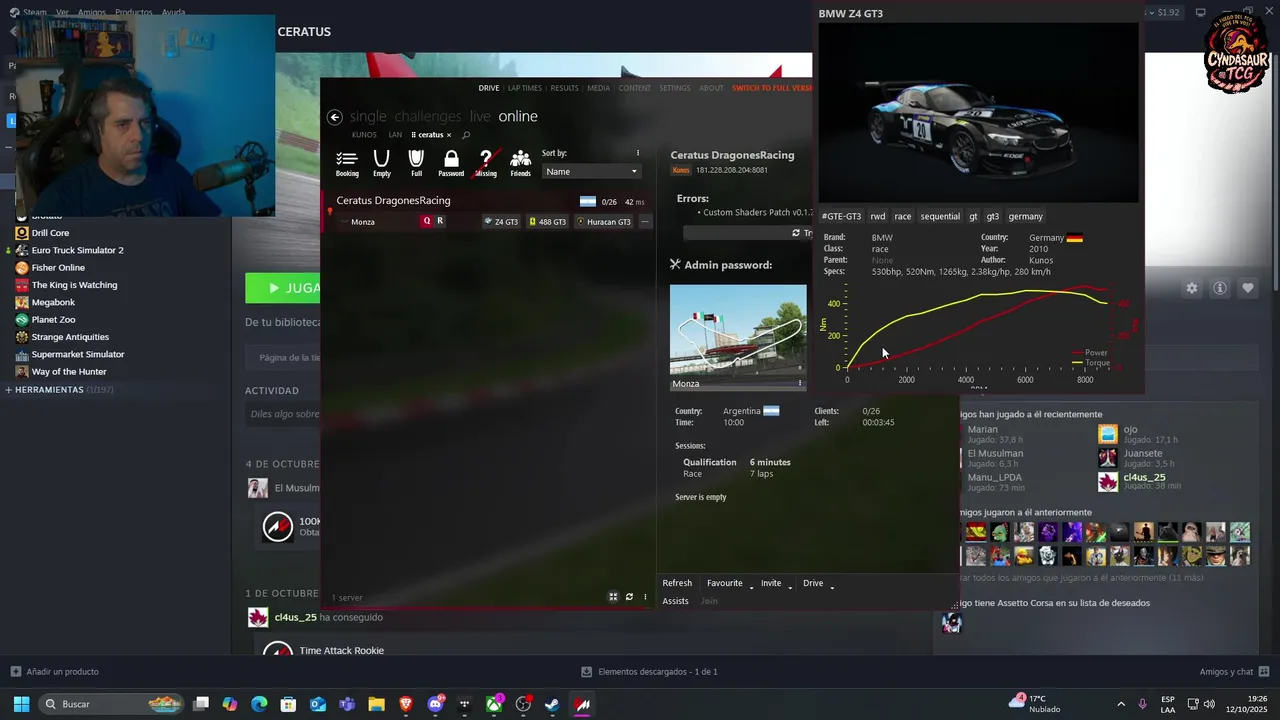
Task: Expand the HERRAMIENTAS section in Steam
Action: pyautogui.click(x=49, y=389)
